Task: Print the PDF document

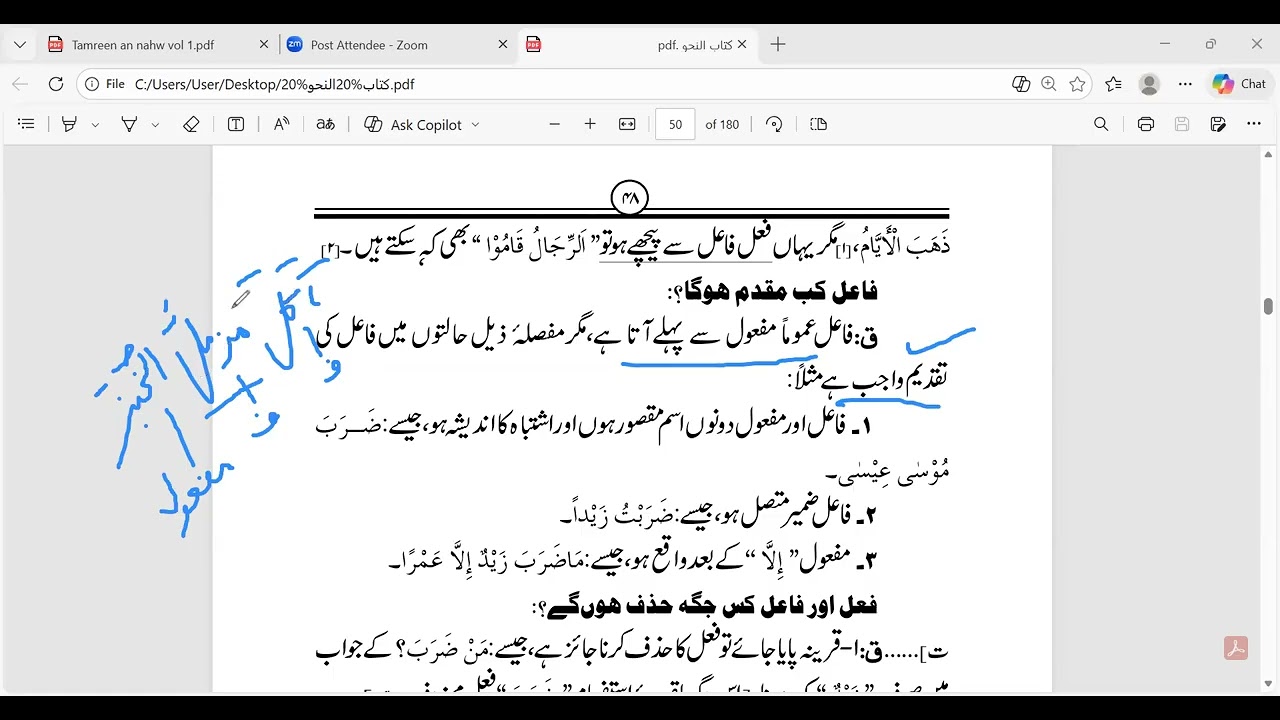Action: click(1146, 124)
